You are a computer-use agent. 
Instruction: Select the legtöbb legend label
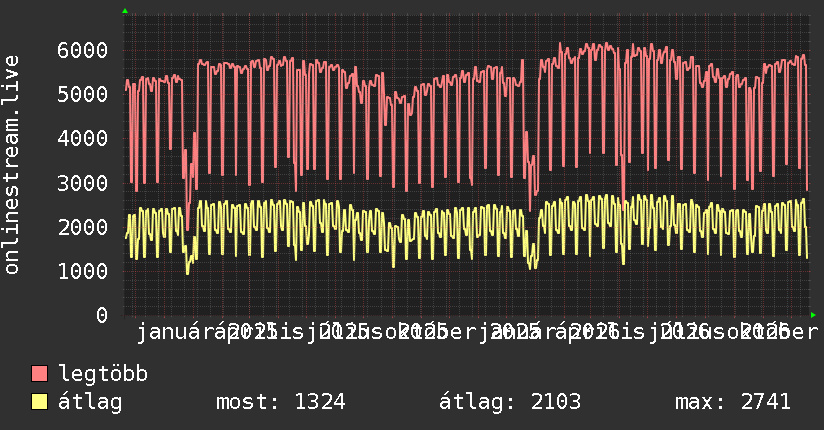pyautogui.click(x=103, y=374)
